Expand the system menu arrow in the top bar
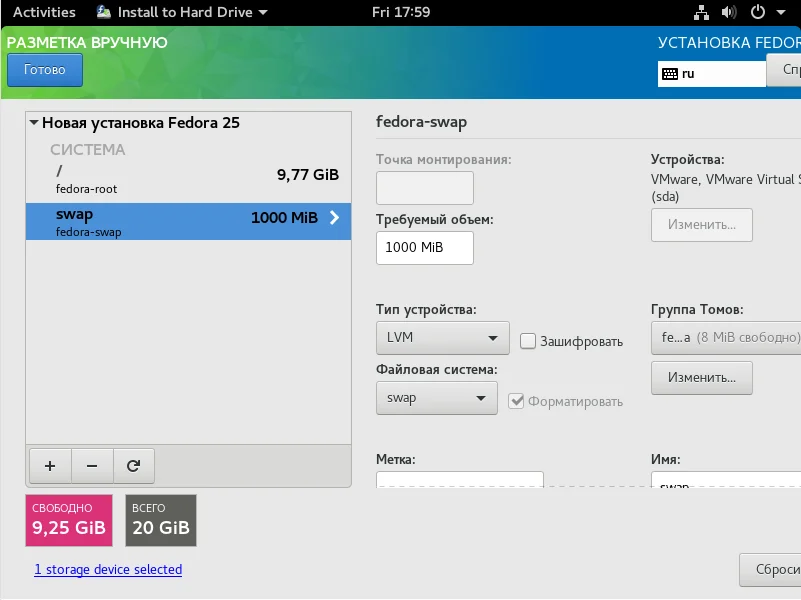 click(x=781, y=12)
